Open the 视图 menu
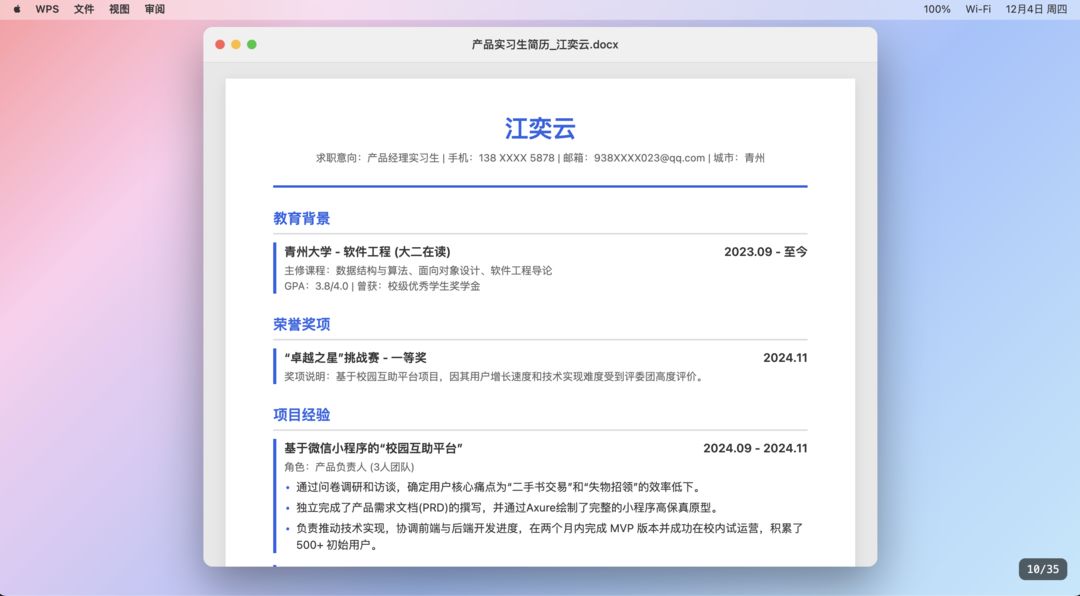The image size is (1080, 596). 119,8
